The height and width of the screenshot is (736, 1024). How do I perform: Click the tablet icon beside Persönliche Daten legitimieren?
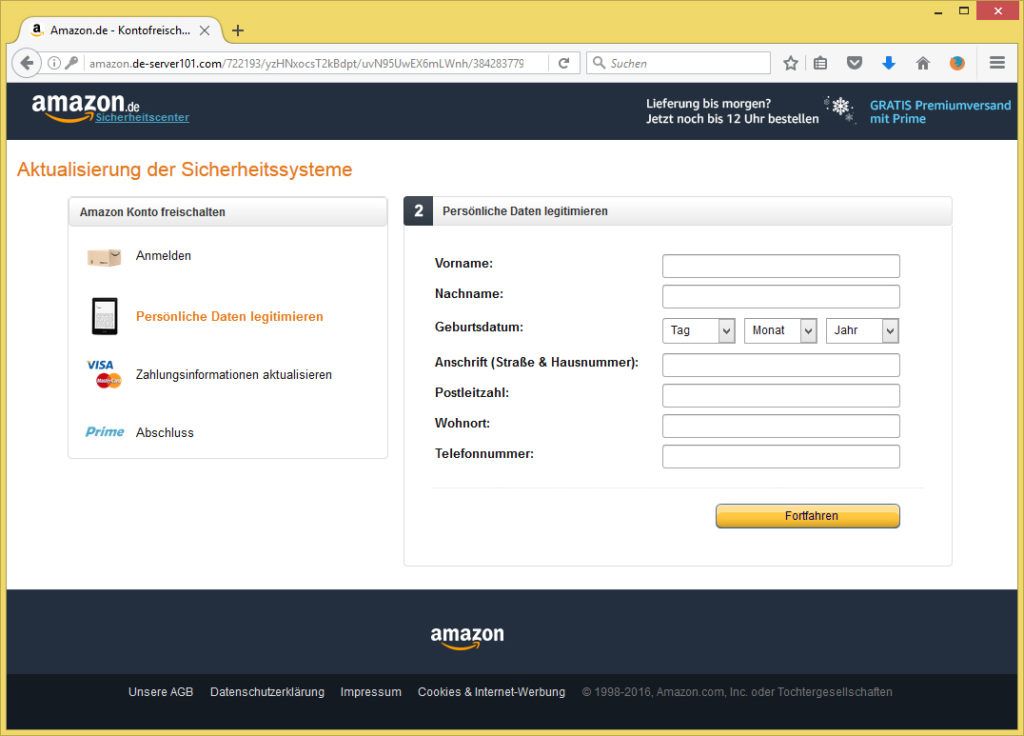104,315
